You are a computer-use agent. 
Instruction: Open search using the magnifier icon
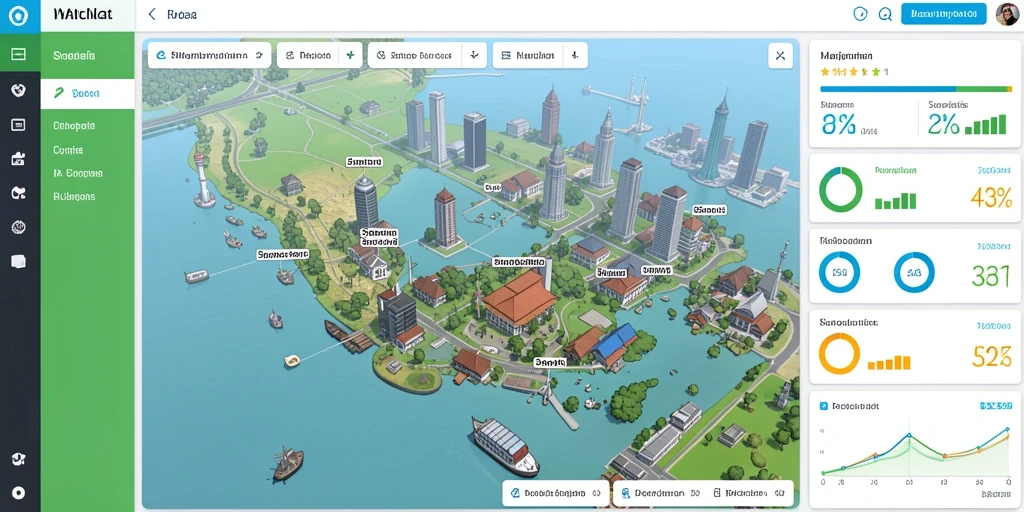[885, 14]
